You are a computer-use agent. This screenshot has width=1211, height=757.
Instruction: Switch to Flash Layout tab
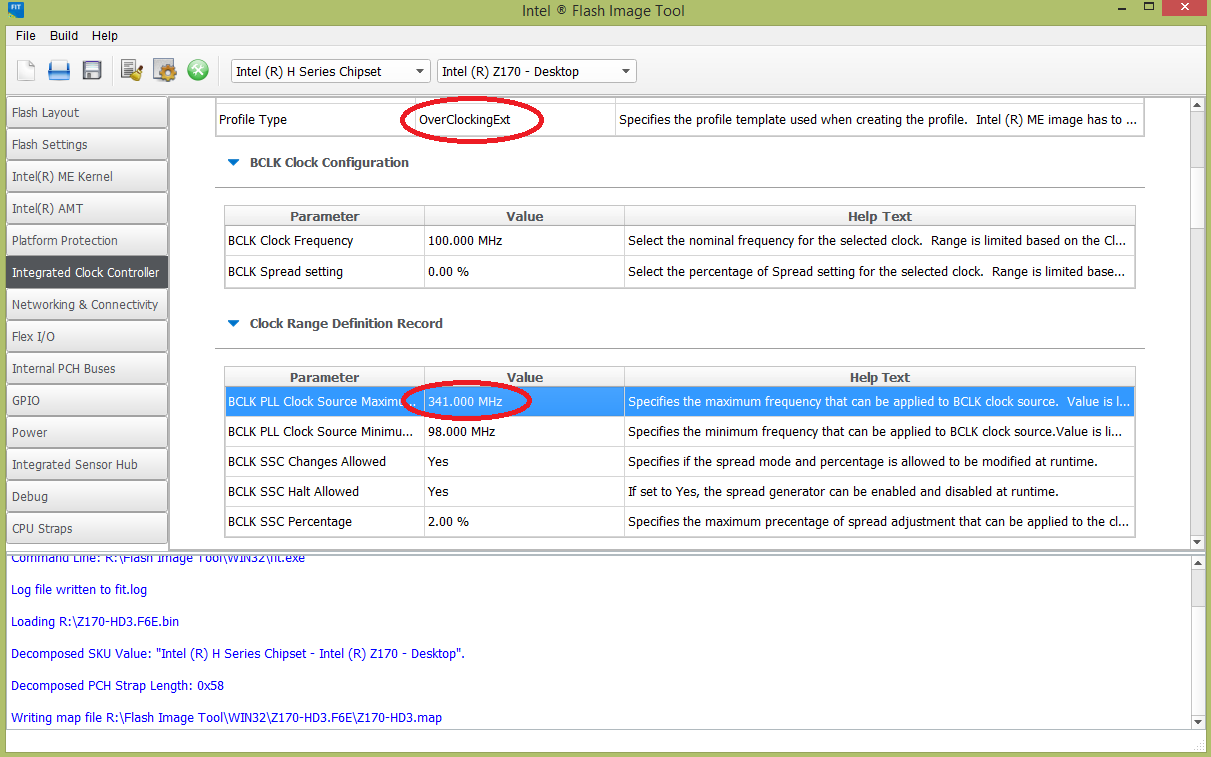[86, 113]
